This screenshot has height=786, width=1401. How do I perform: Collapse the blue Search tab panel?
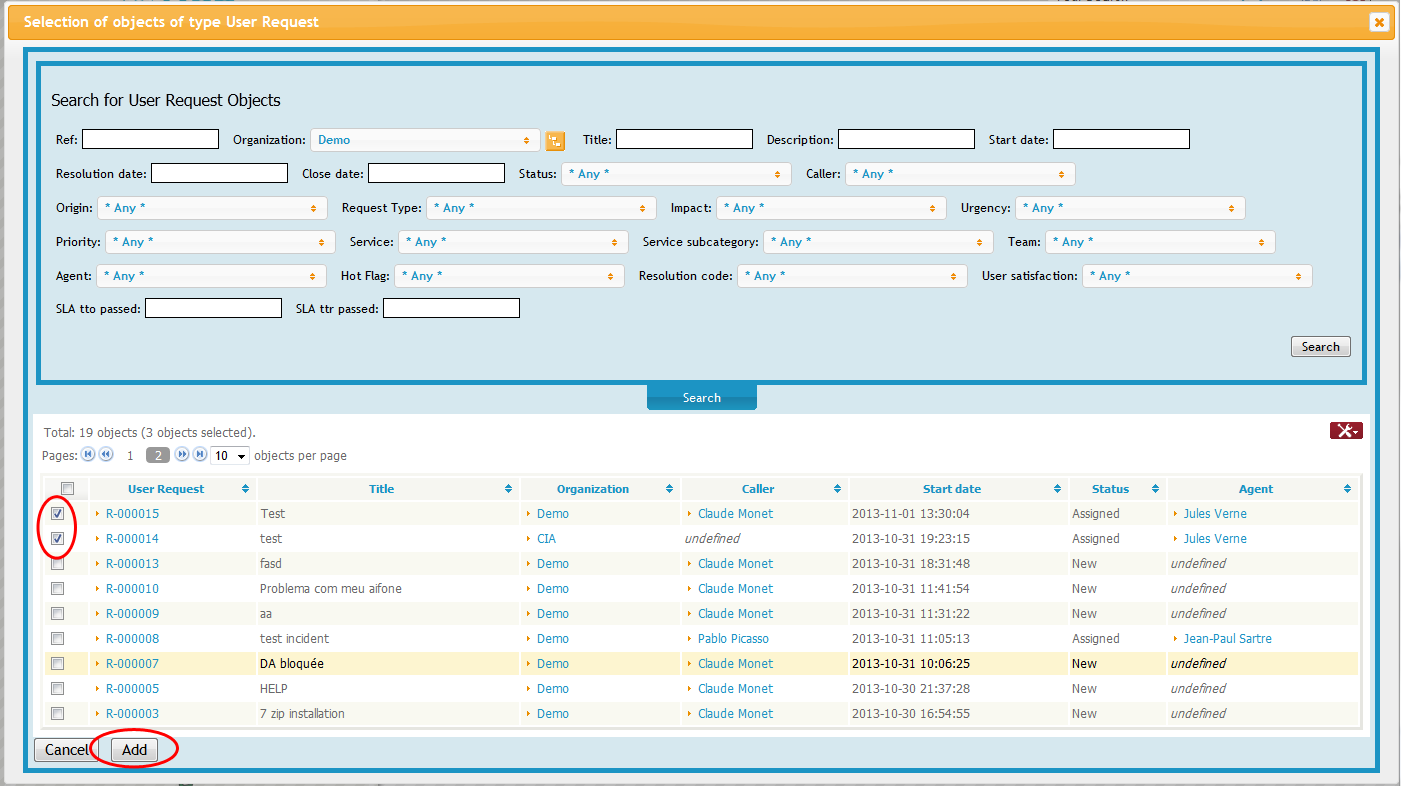pos(701,398)
